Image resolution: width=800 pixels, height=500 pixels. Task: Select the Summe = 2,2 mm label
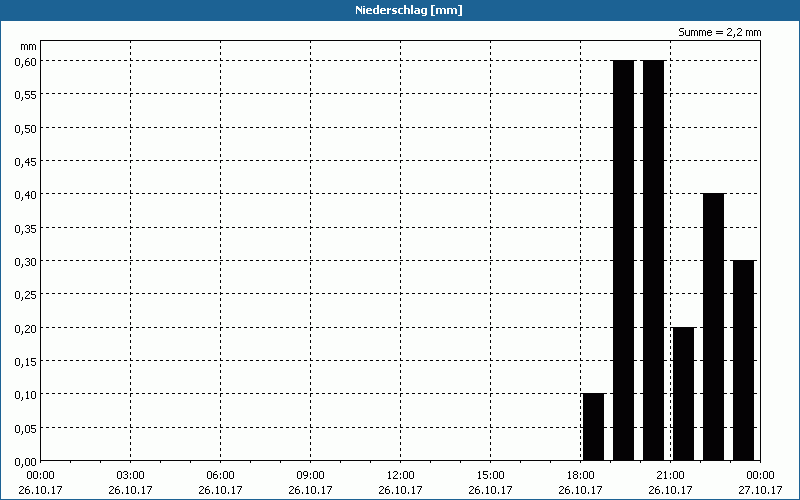719,32
